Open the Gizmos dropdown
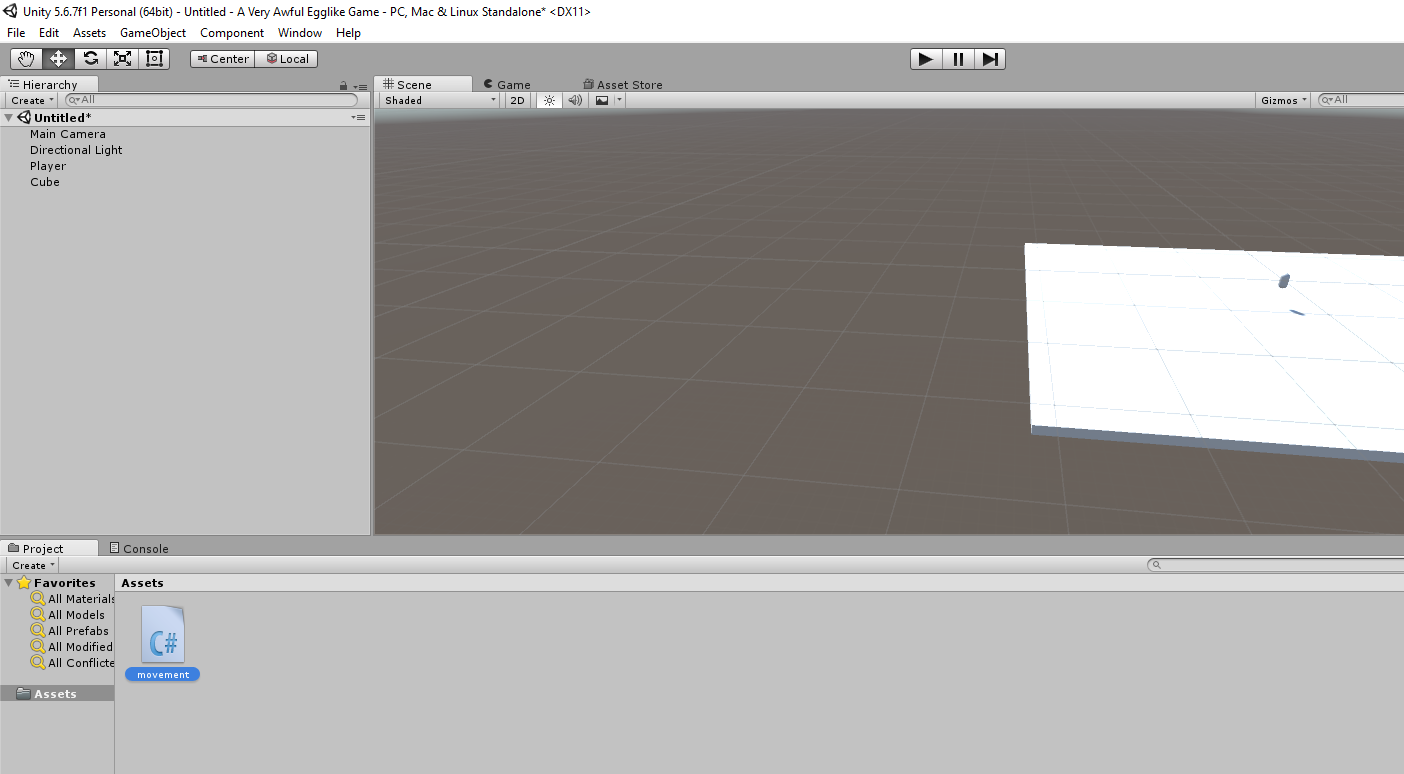 (1284, 100)
